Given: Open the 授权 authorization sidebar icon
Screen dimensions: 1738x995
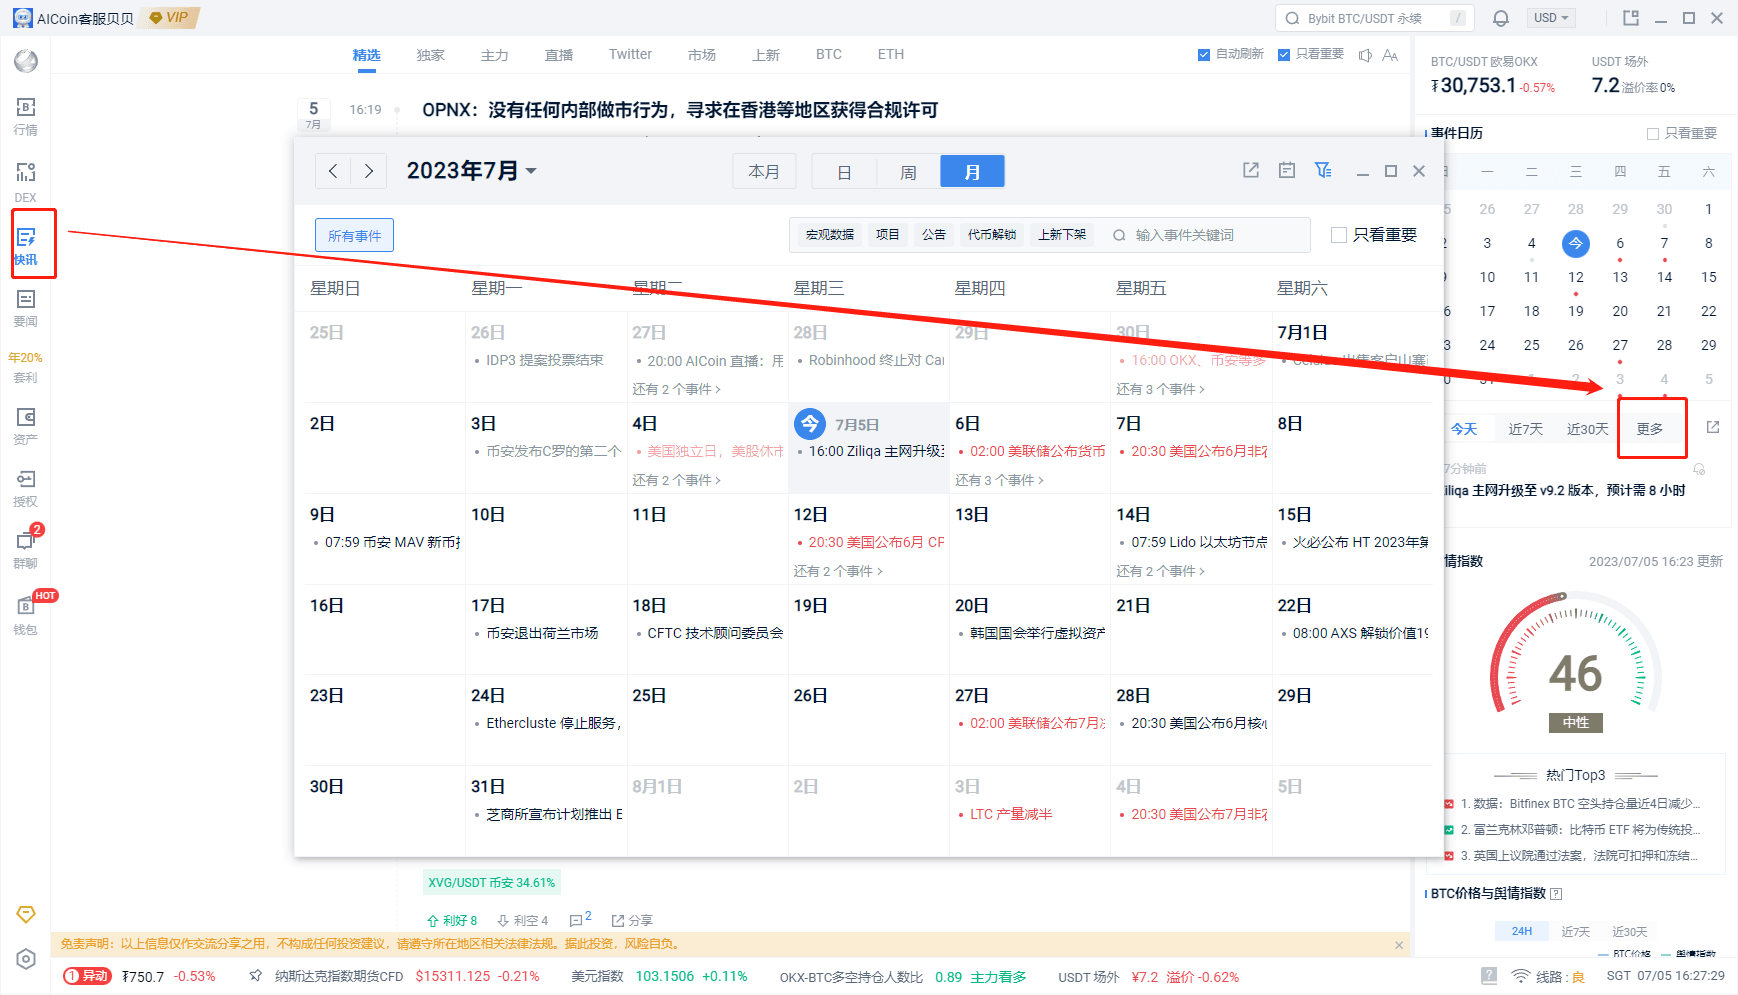Looking at the screenshot, I should click(26, 489).
